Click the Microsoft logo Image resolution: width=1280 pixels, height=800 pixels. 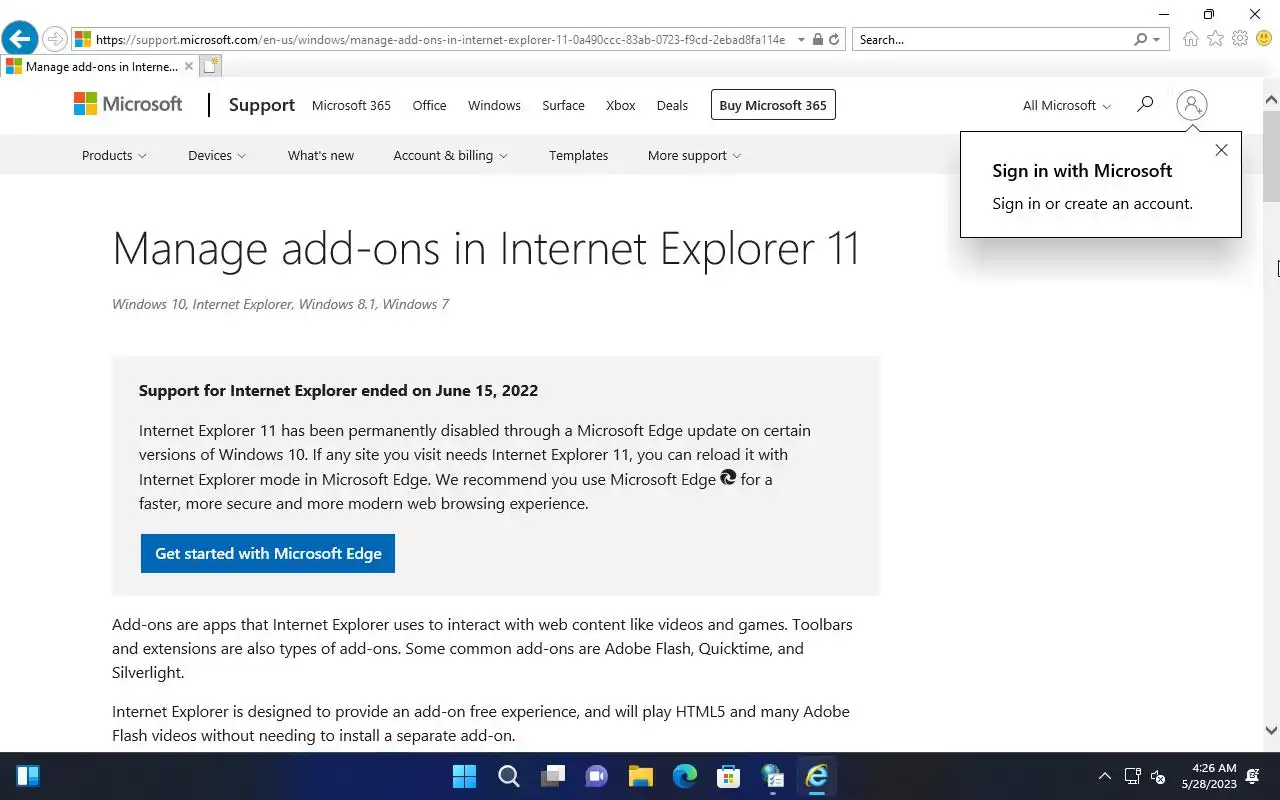click(x=128, y=104)
